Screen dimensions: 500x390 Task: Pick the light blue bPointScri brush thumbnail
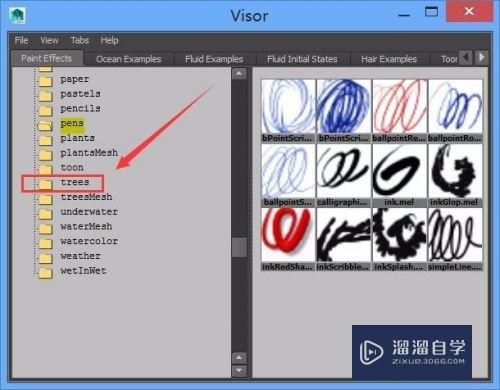288,106
